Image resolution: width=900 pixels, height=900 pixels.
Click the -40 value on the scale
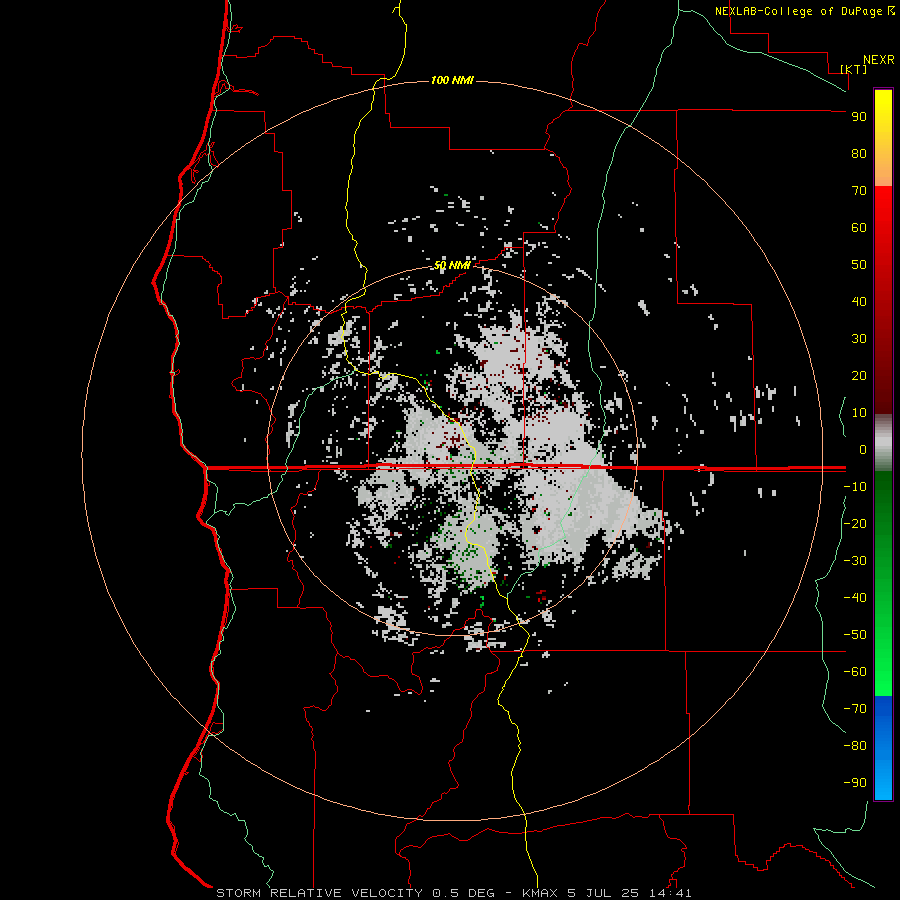click(x=855, y=598)
